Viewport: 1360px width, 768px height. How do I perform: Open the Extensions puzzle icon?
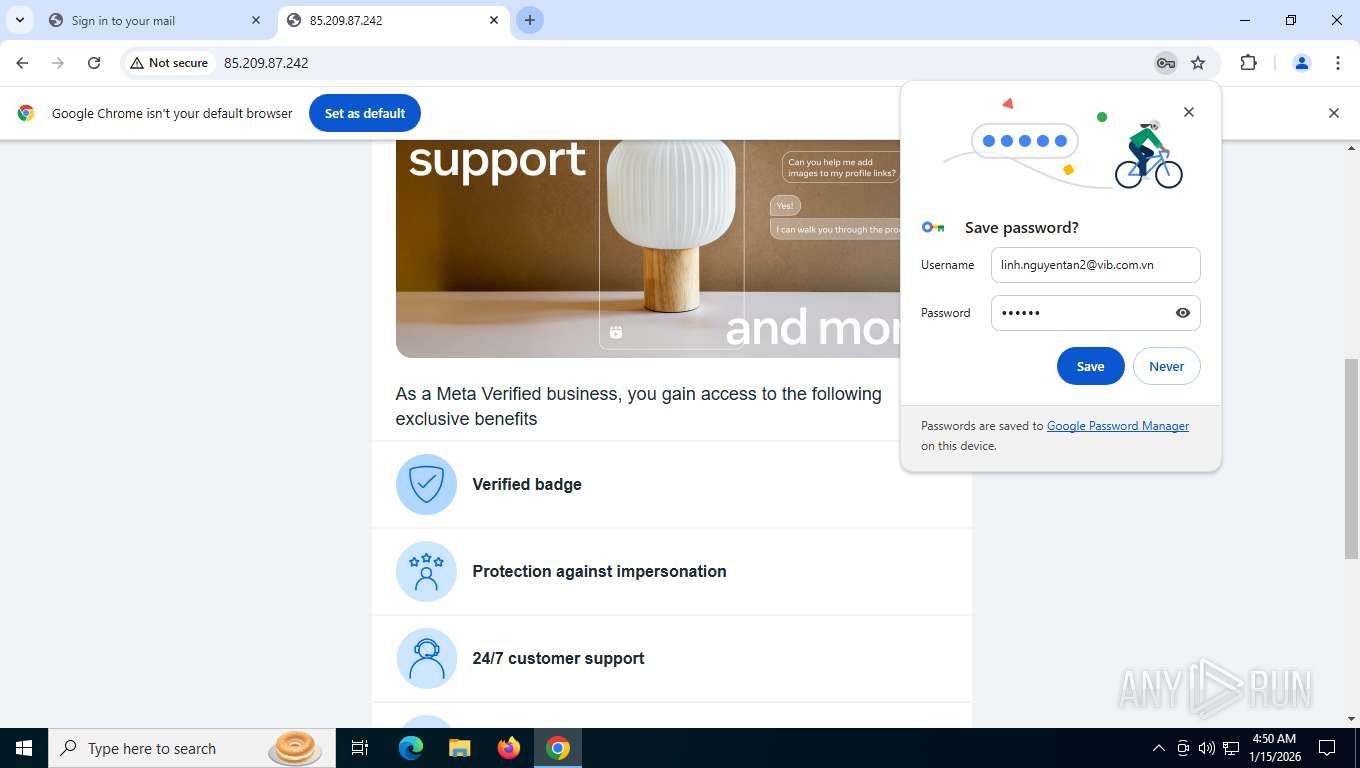click(1248, 63)
